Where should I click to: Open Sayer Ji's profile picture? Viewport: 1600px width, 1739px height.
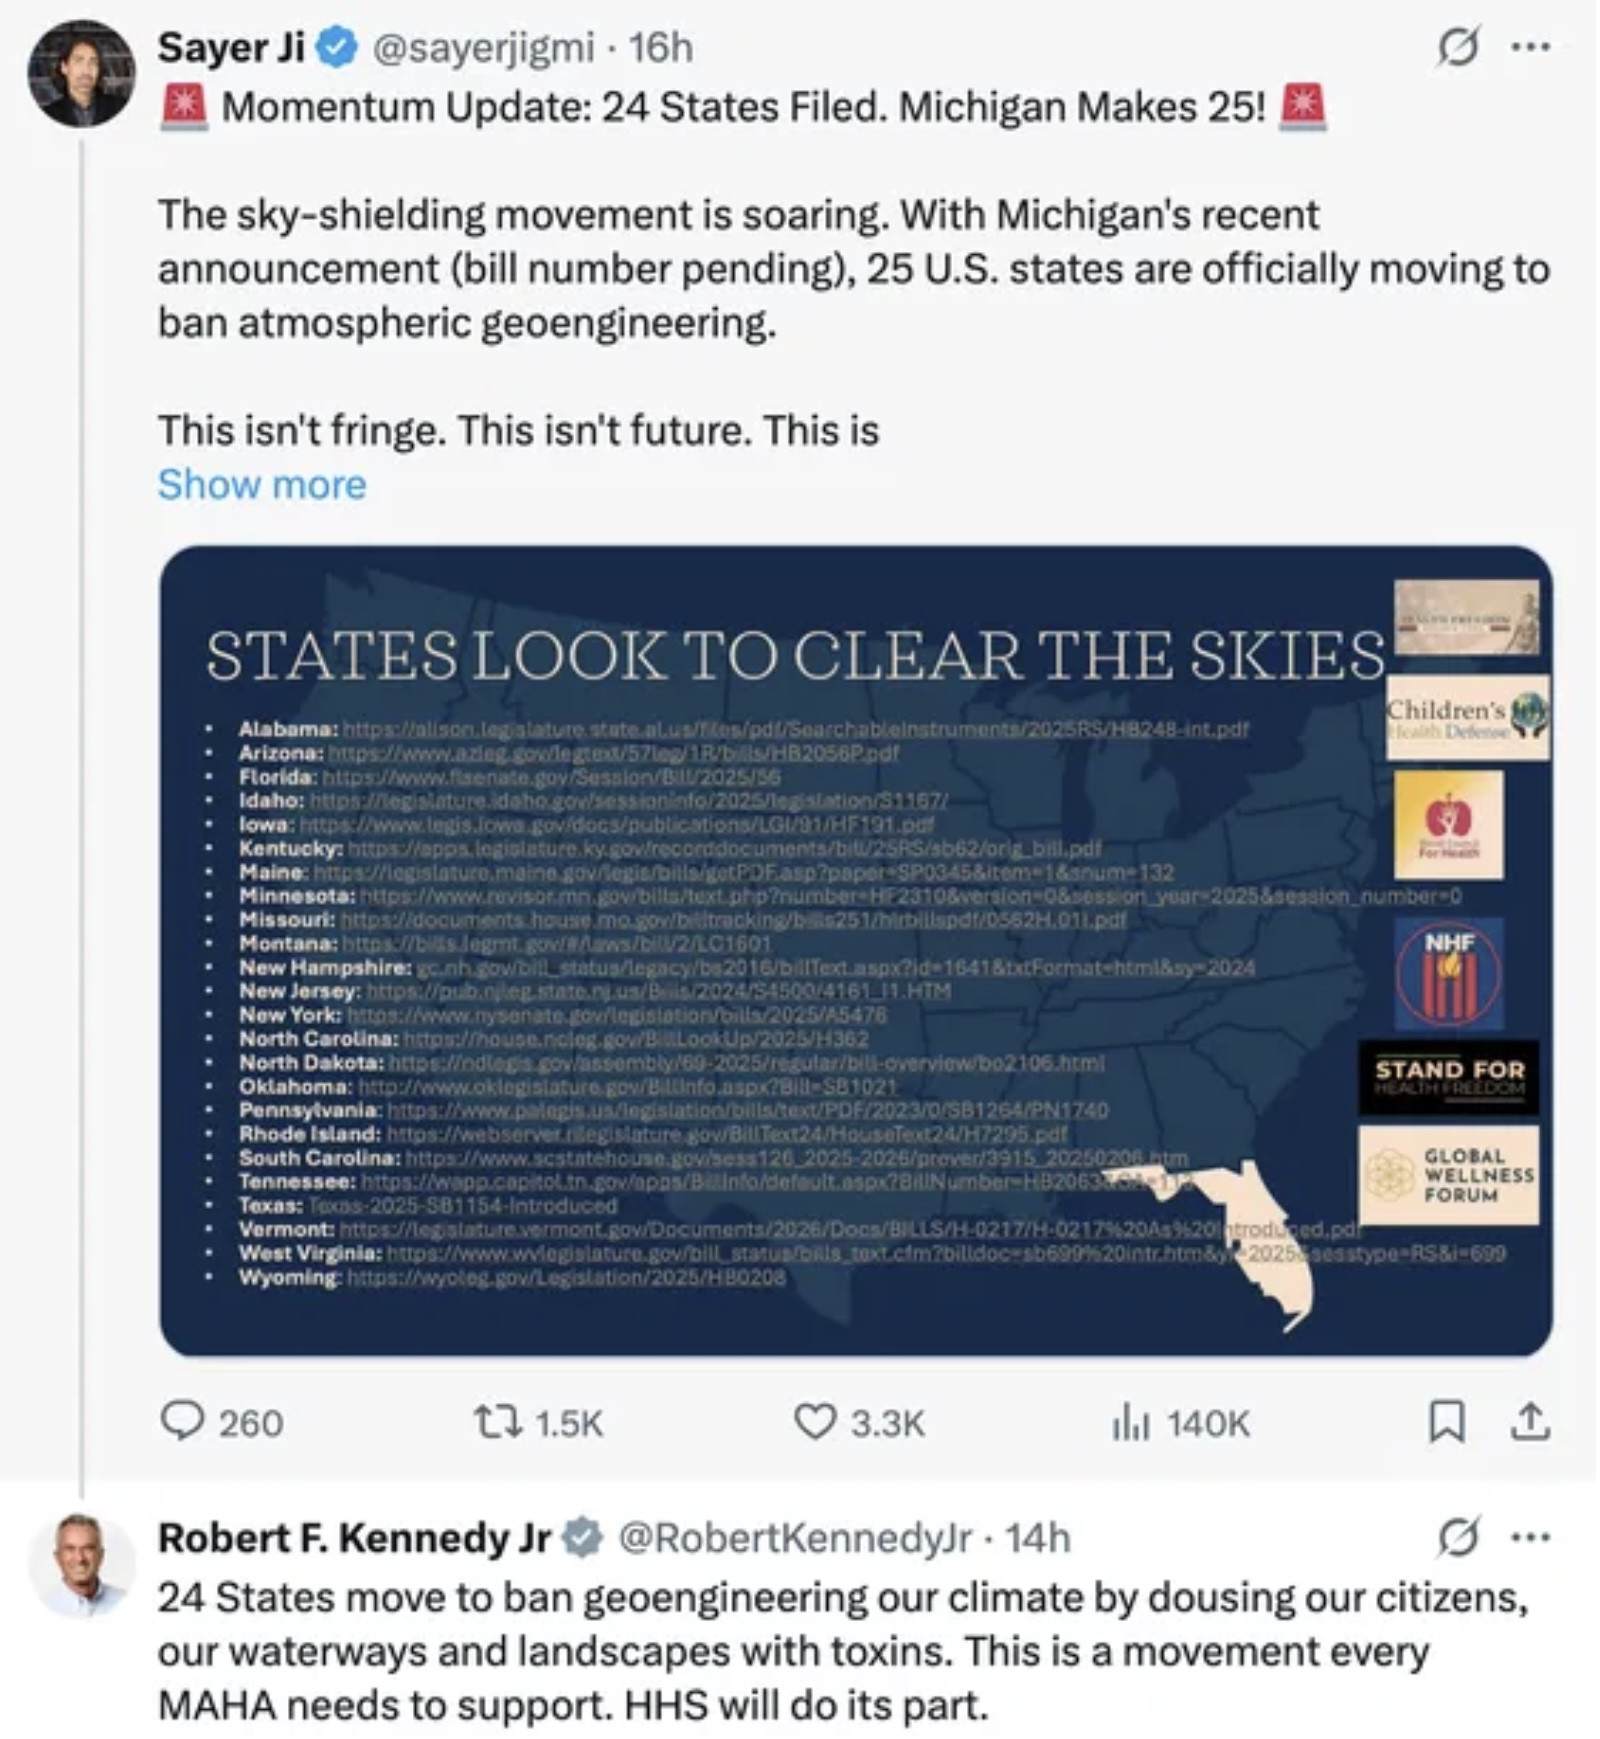pyautogui.click(x=81, y=74)
